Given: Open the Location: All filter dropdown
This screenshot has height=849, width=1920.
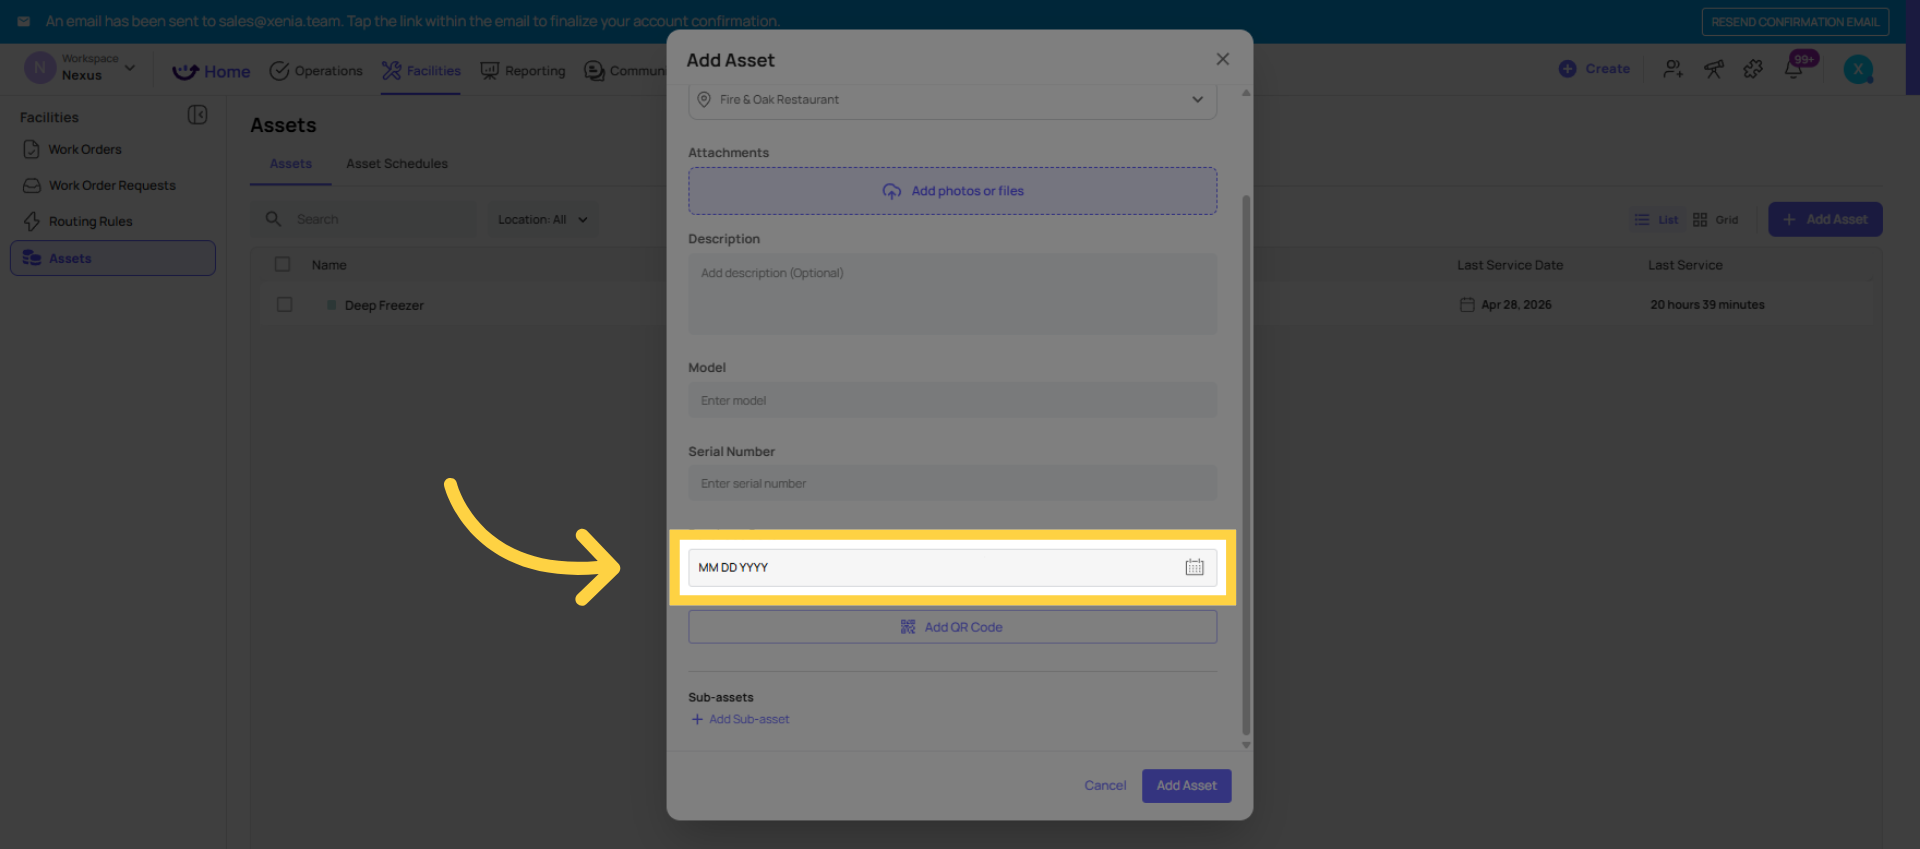Looking at the screenshot, I should [x=543, y=219].
